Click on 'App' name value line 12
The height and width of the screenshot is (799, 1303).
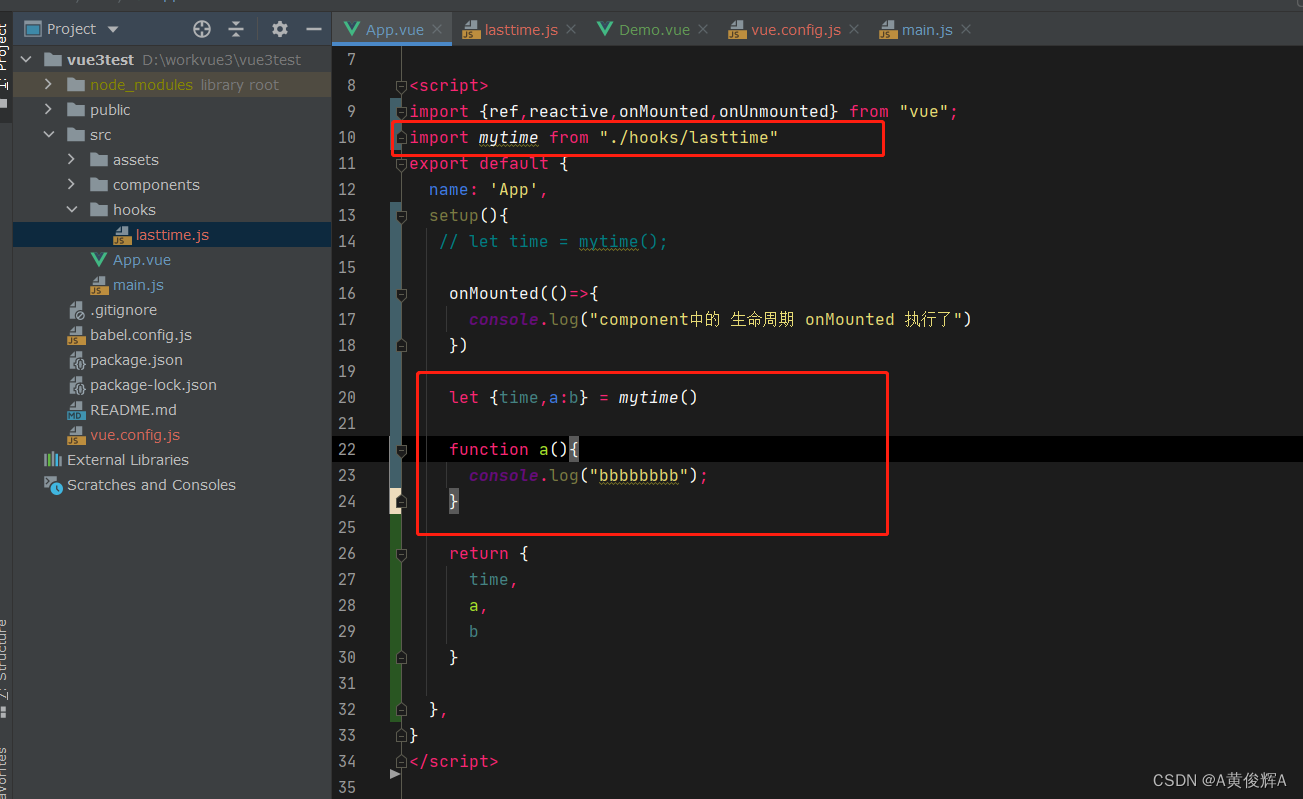point(513,189)
